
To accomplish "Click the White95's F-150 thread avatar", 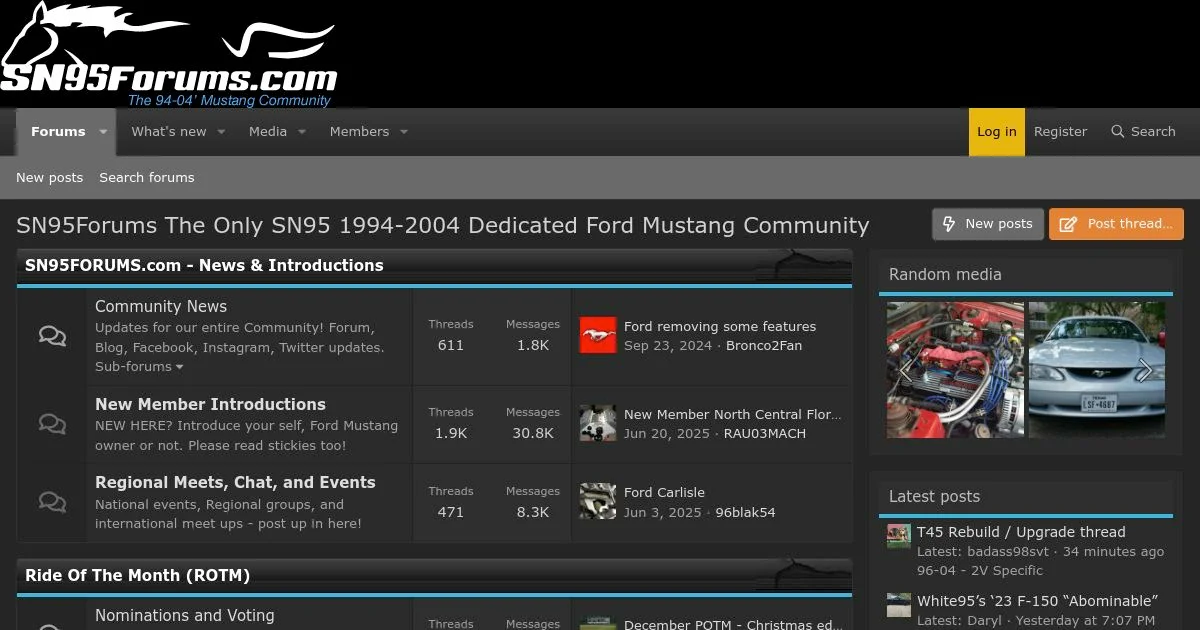I will click(899, 605).
